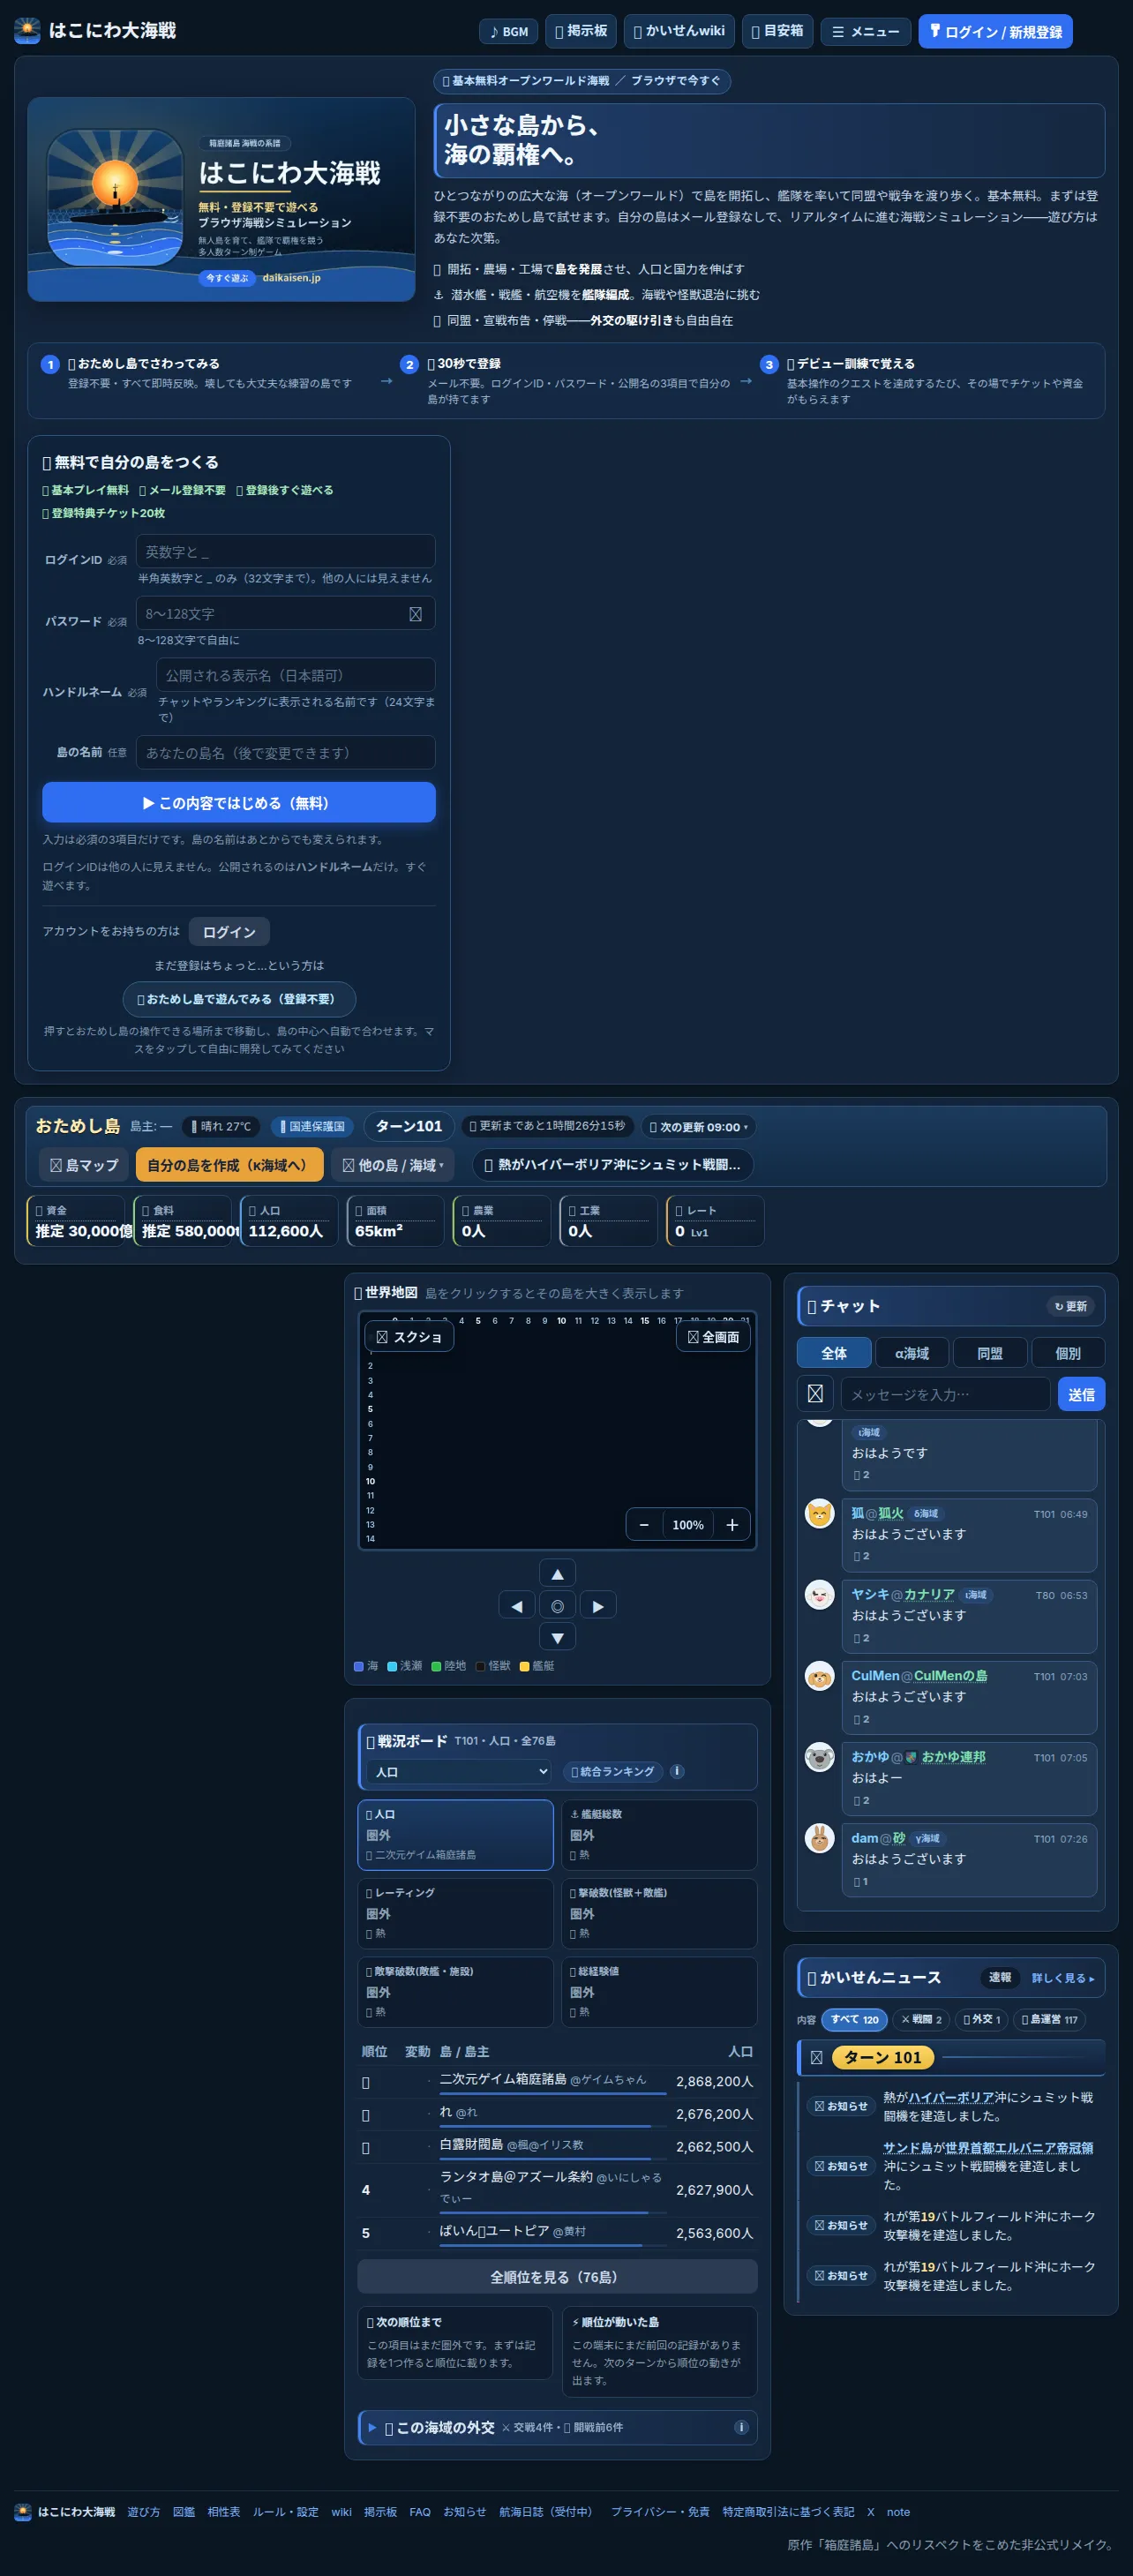
Task: Pan the world map up
Action: coord(558,1573)
